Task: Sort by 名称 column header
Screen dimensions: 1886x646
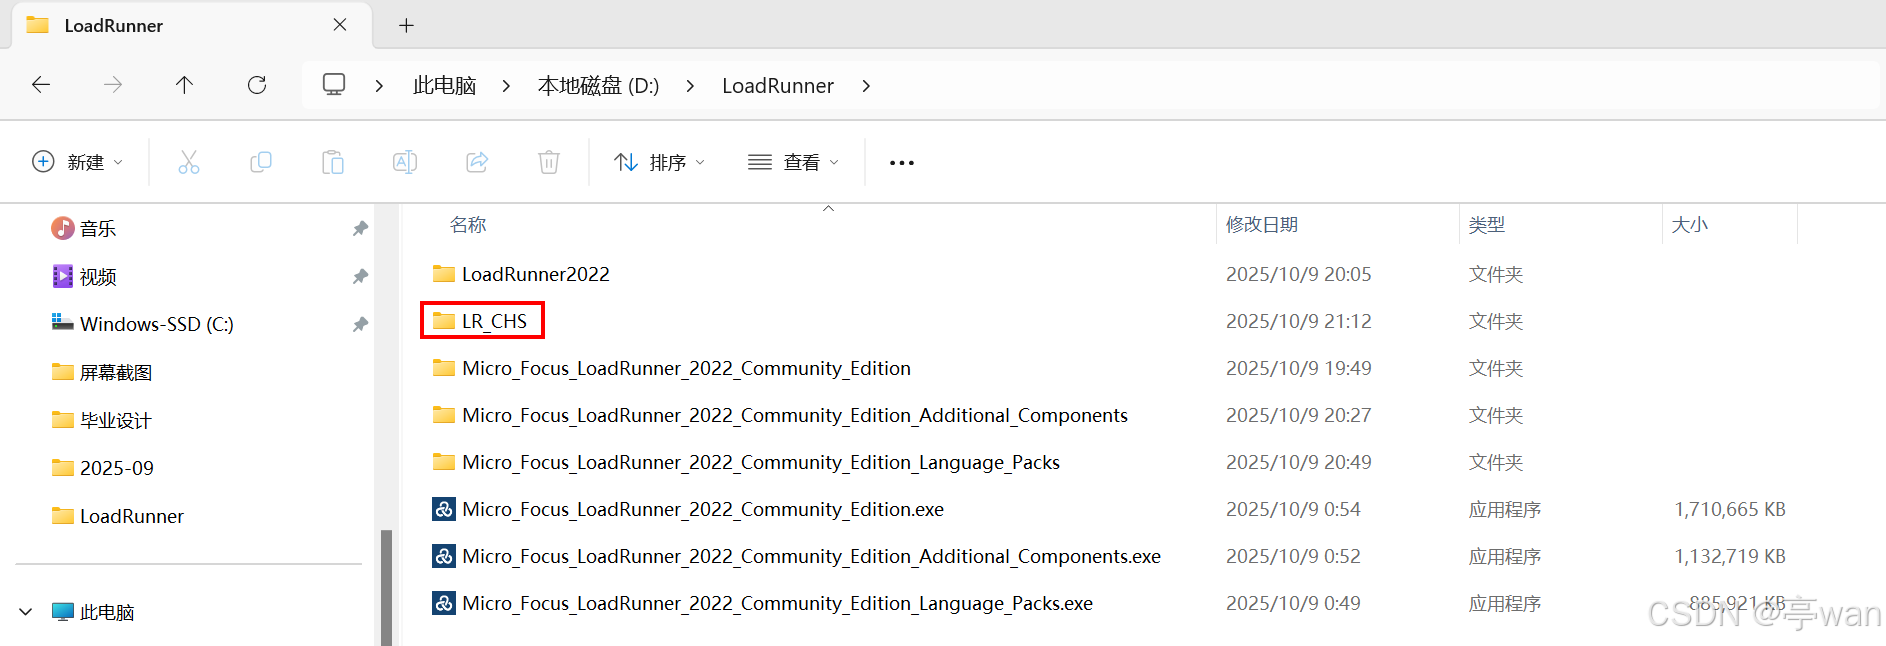Action: pyautogui.click(x=468, y=225)
